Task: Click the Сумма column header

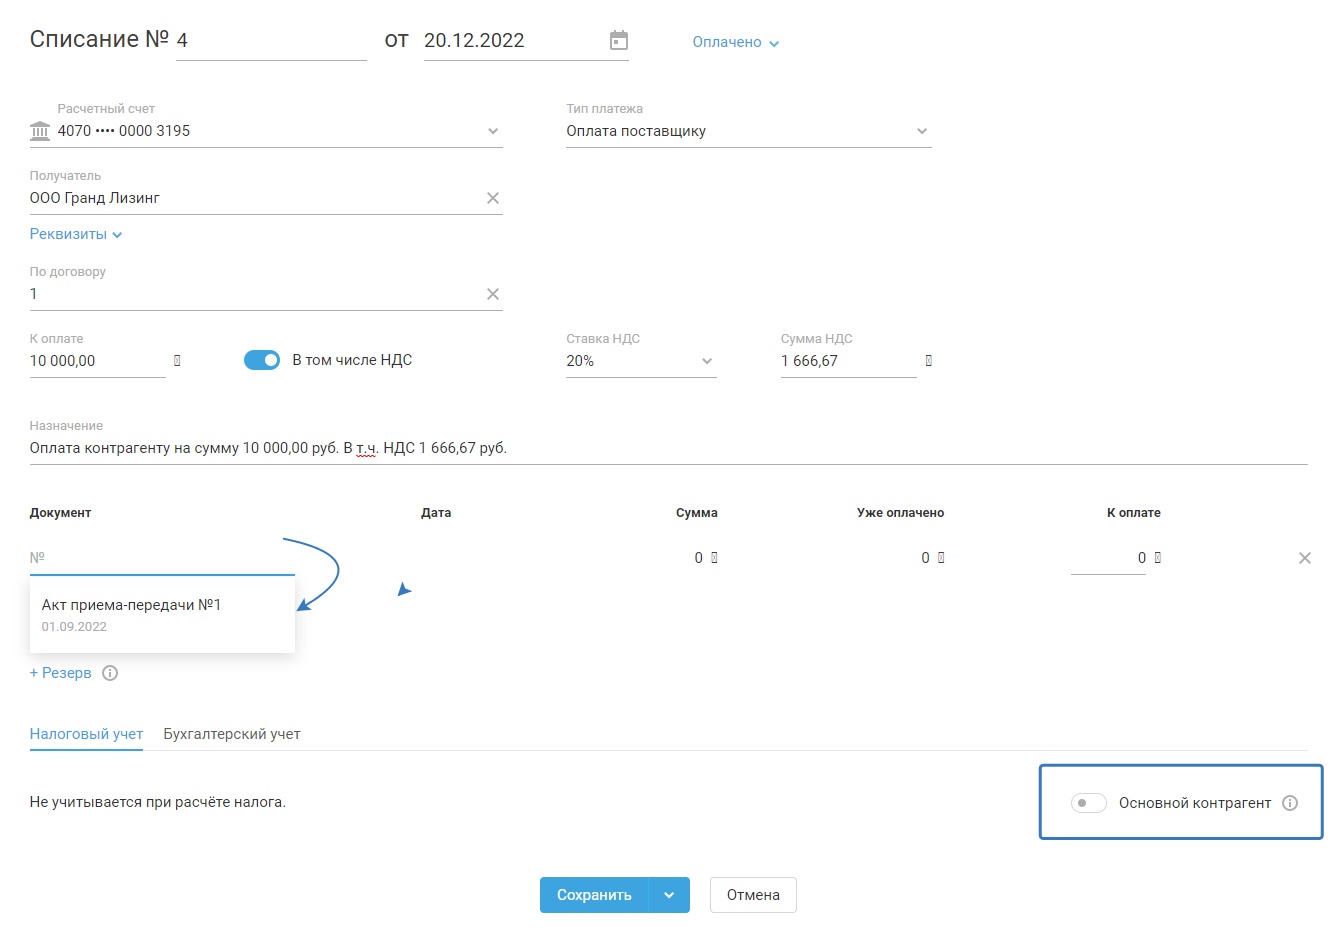Action: click(x=697, y=513)
